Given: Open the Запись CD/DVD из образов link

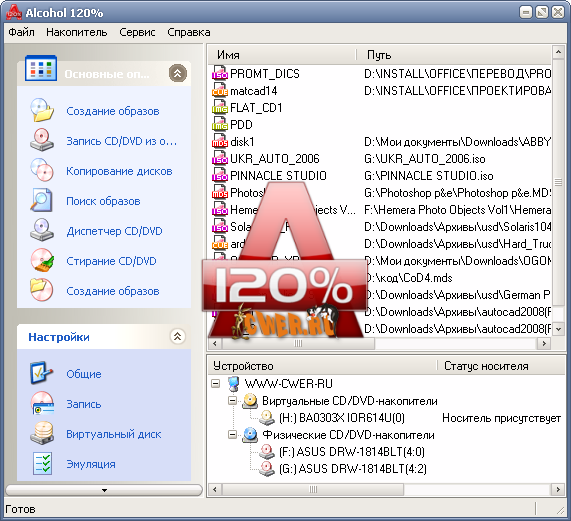Looking at the screenshot, I should coord(122,141).
